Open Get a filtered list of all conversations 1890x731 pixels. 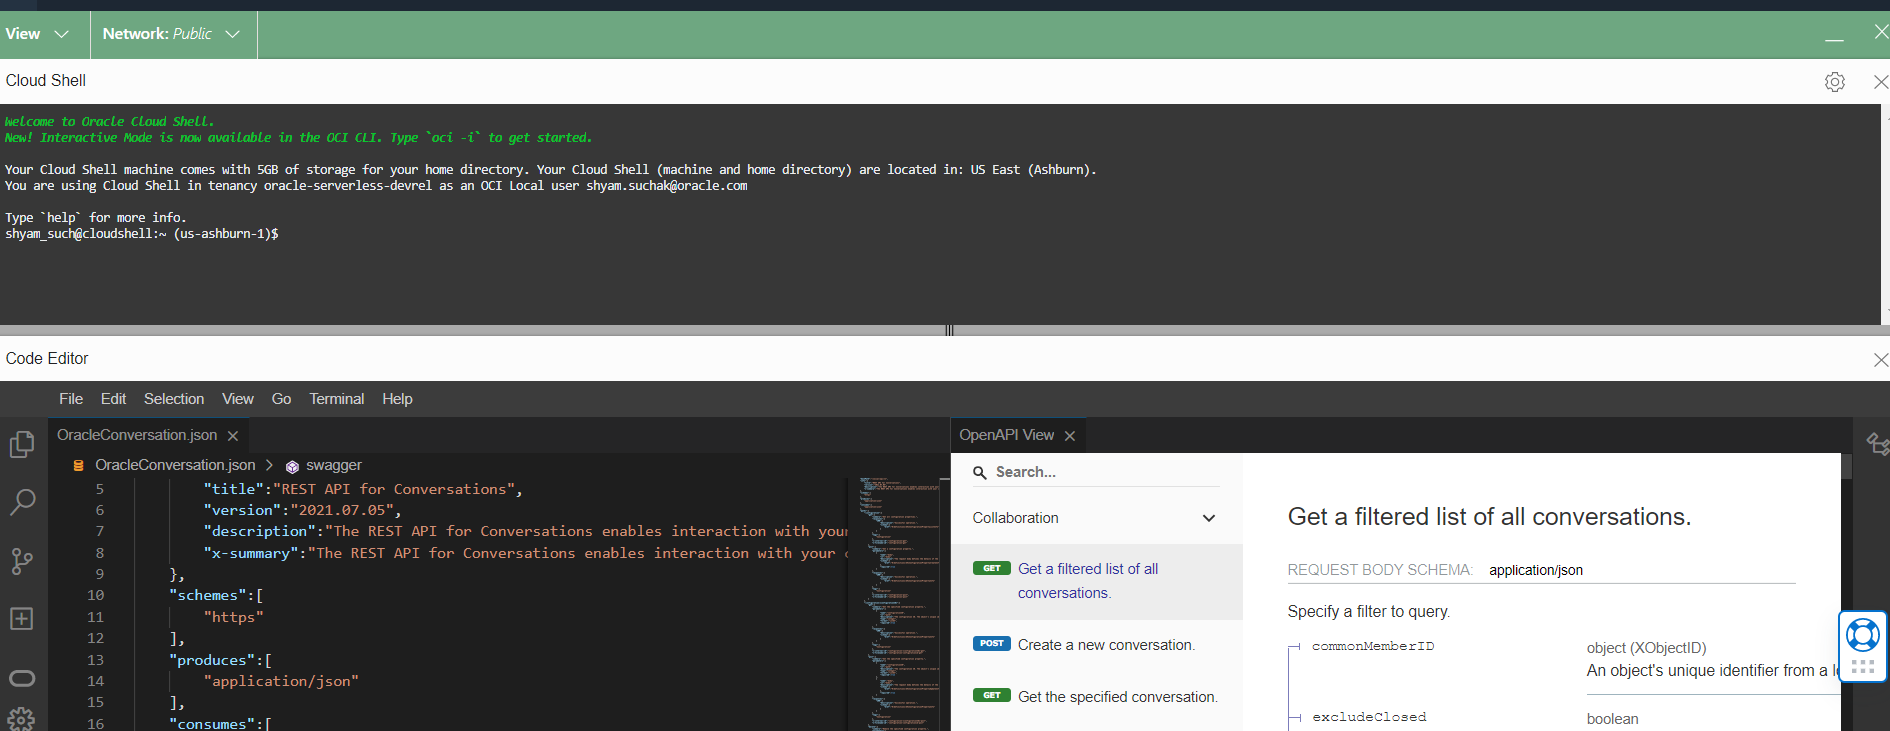click(1096, 581)
